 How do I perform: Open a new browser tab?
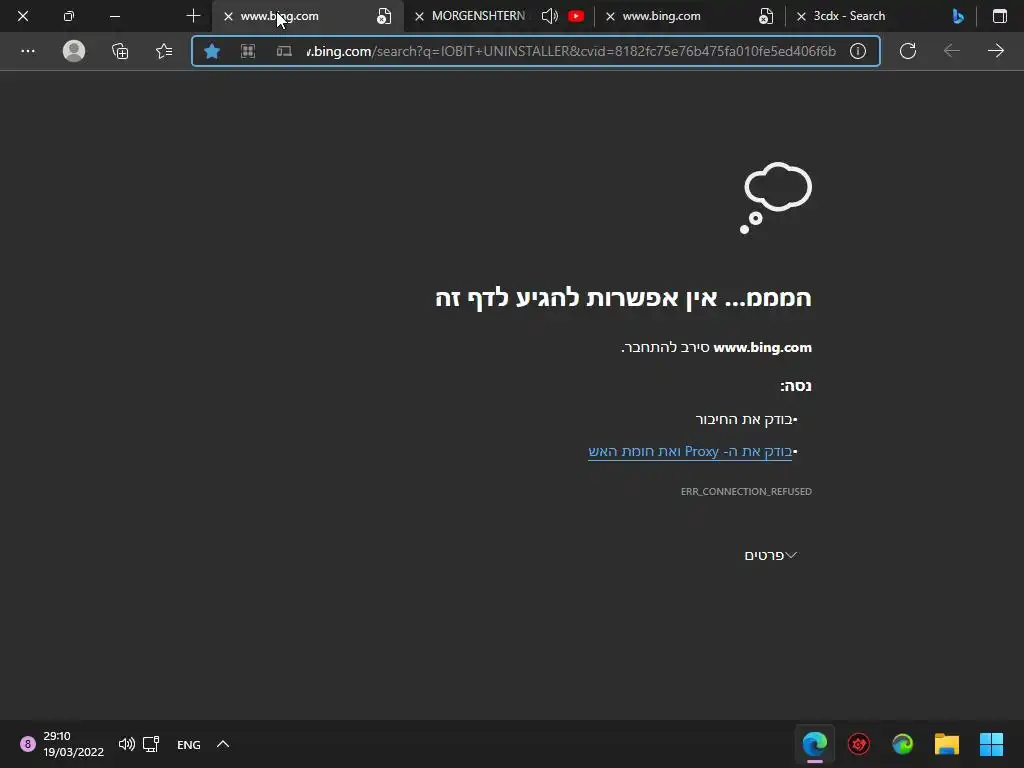193,16
